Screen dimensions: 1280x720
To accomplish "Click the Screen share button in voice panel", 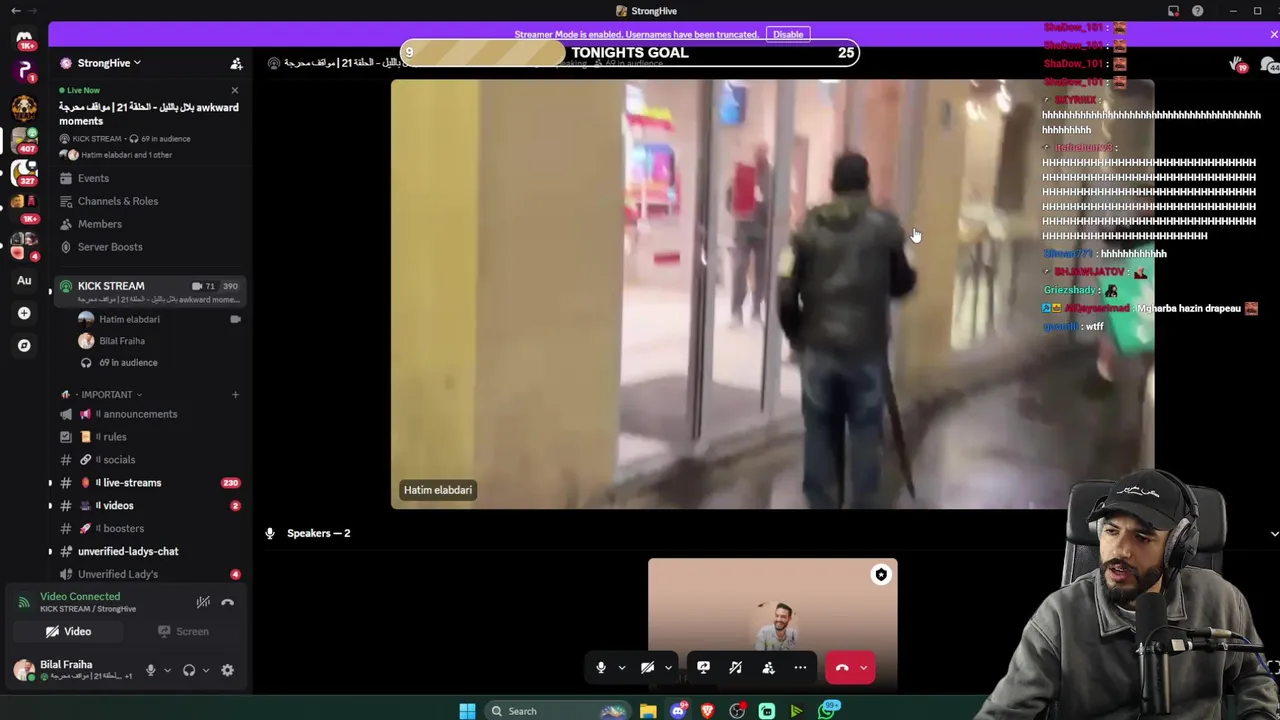I will coord(183,632).
